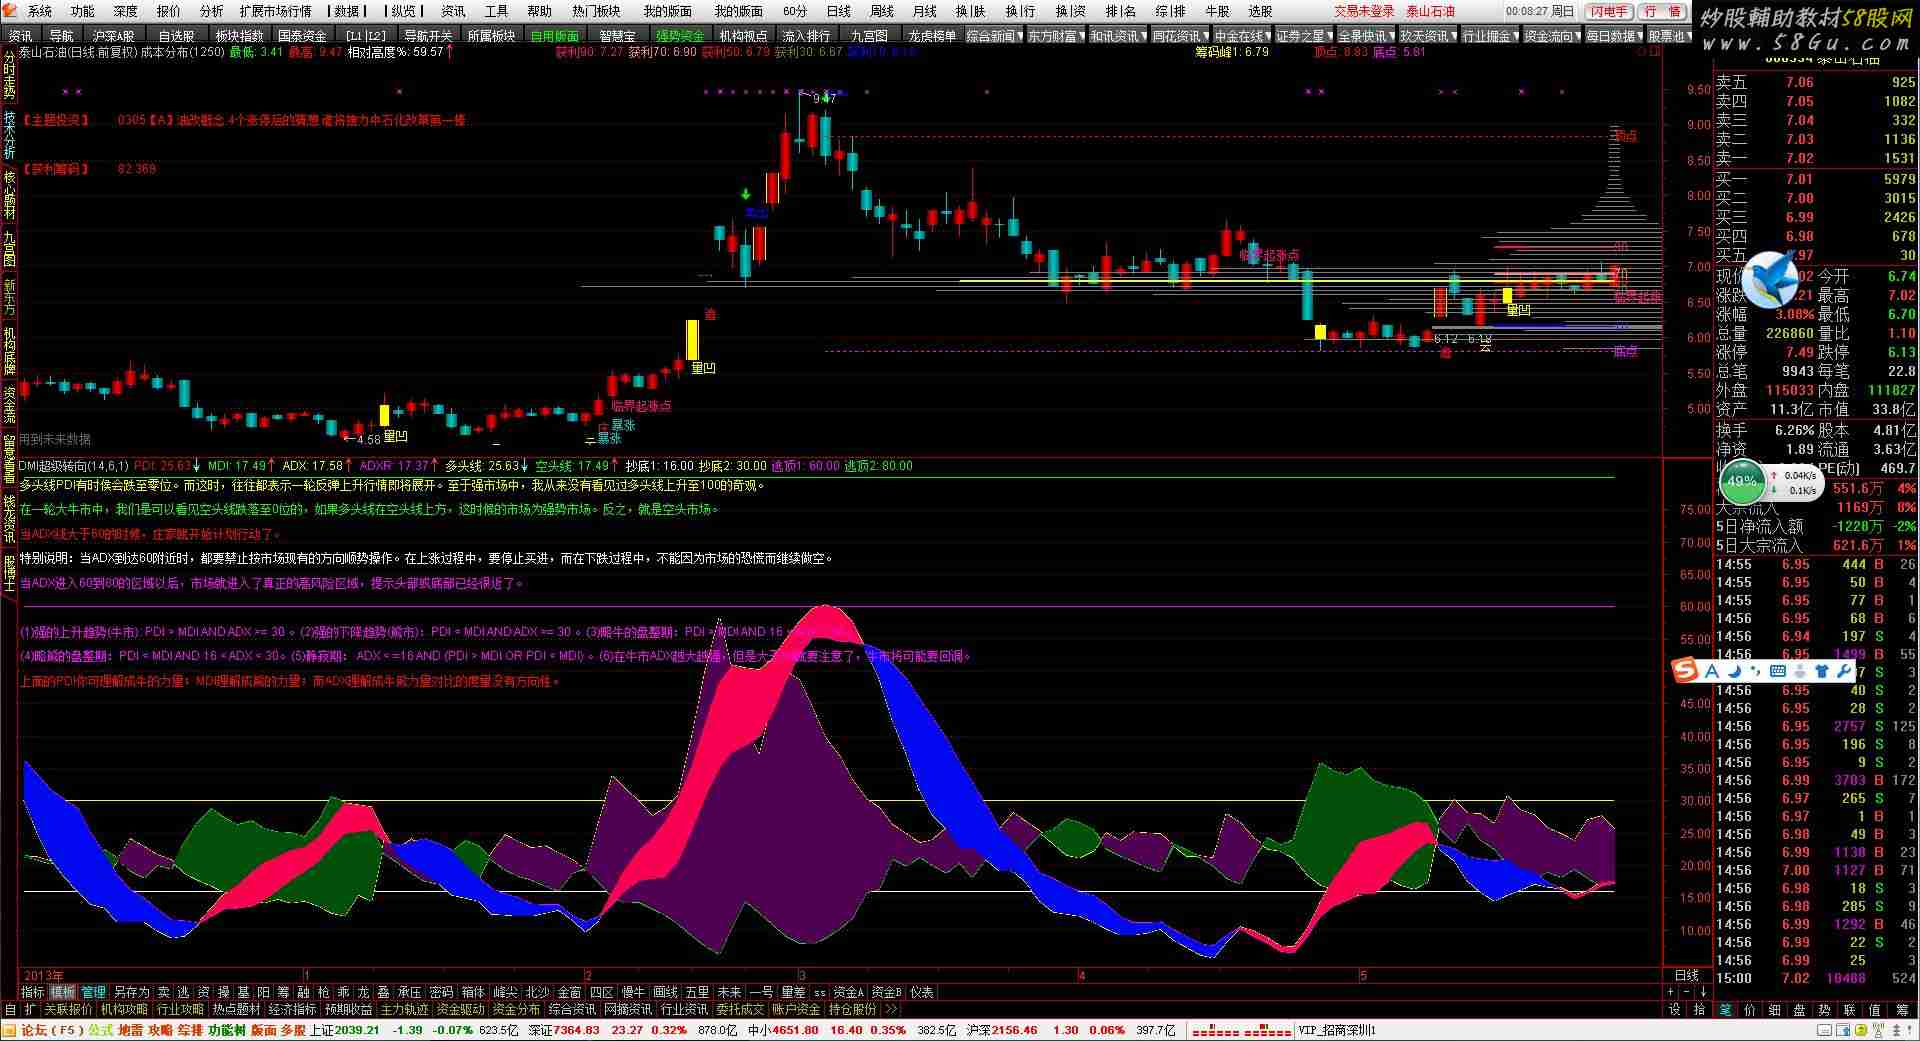Open the 分析 menu

pos(211,11)
